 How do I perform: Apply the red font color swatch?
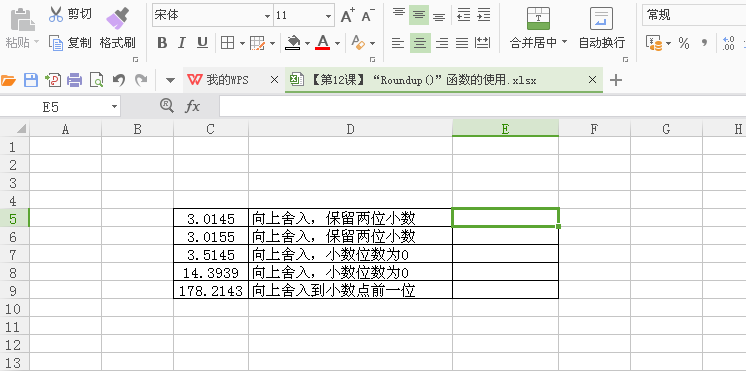(323, 43)
